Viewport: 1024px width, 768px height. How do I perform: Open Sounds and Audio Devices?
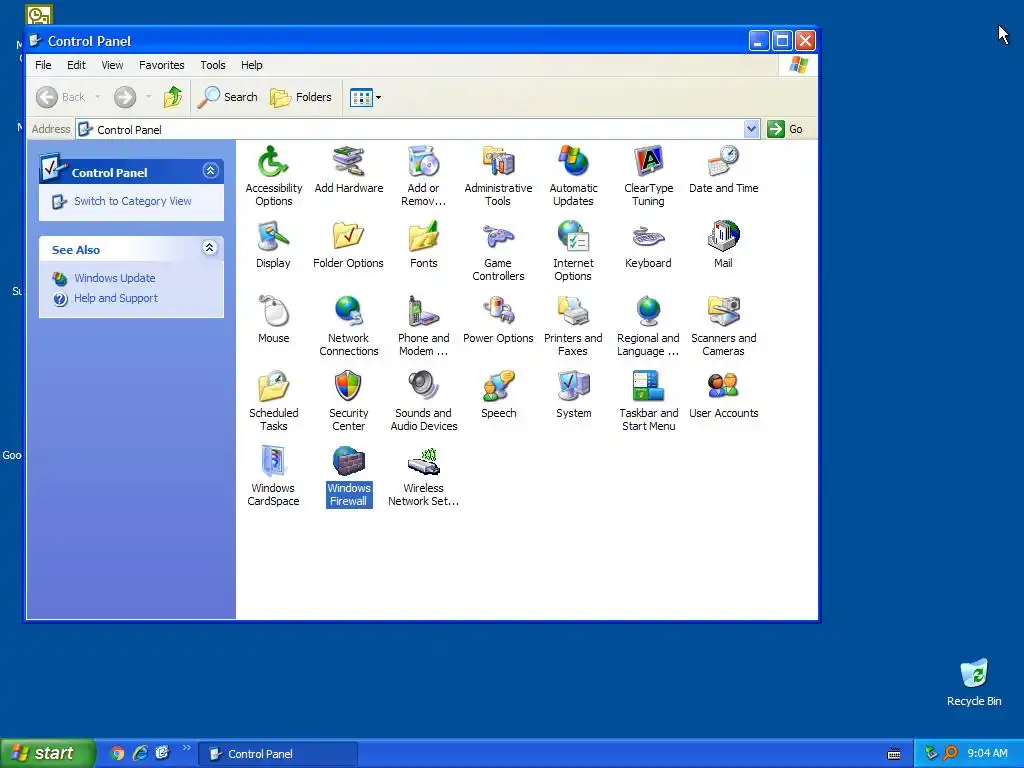(423, 387)
